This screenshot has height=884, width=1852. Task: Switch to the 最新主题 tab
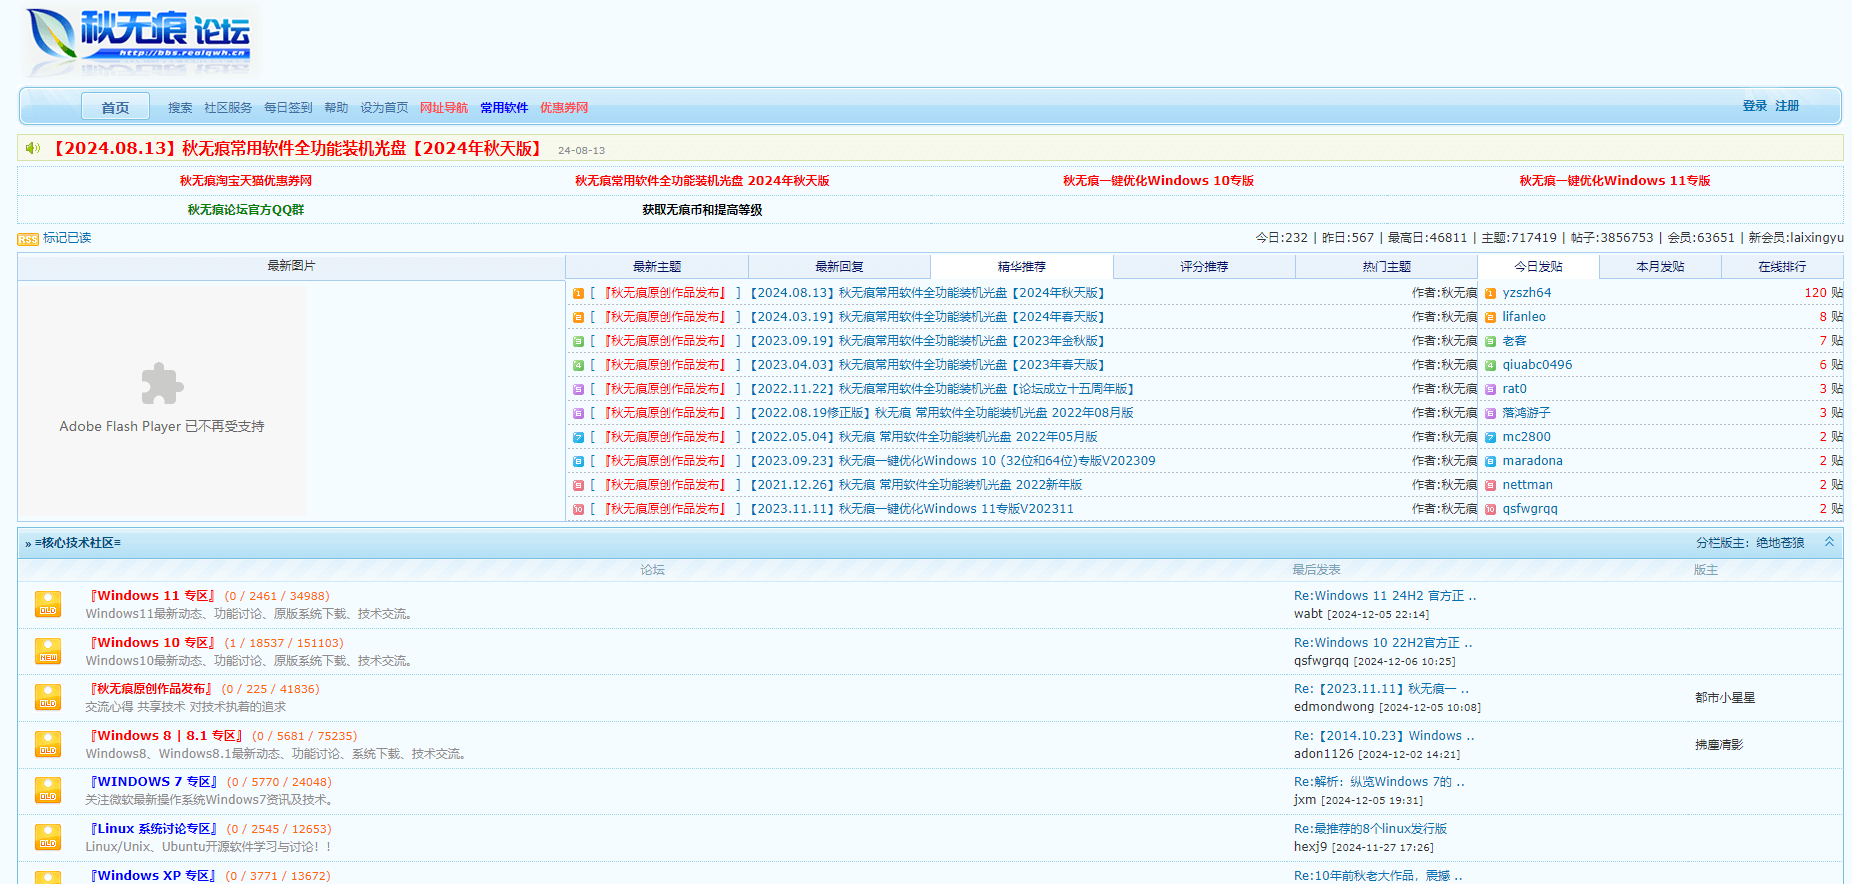[x=657, y=267]
